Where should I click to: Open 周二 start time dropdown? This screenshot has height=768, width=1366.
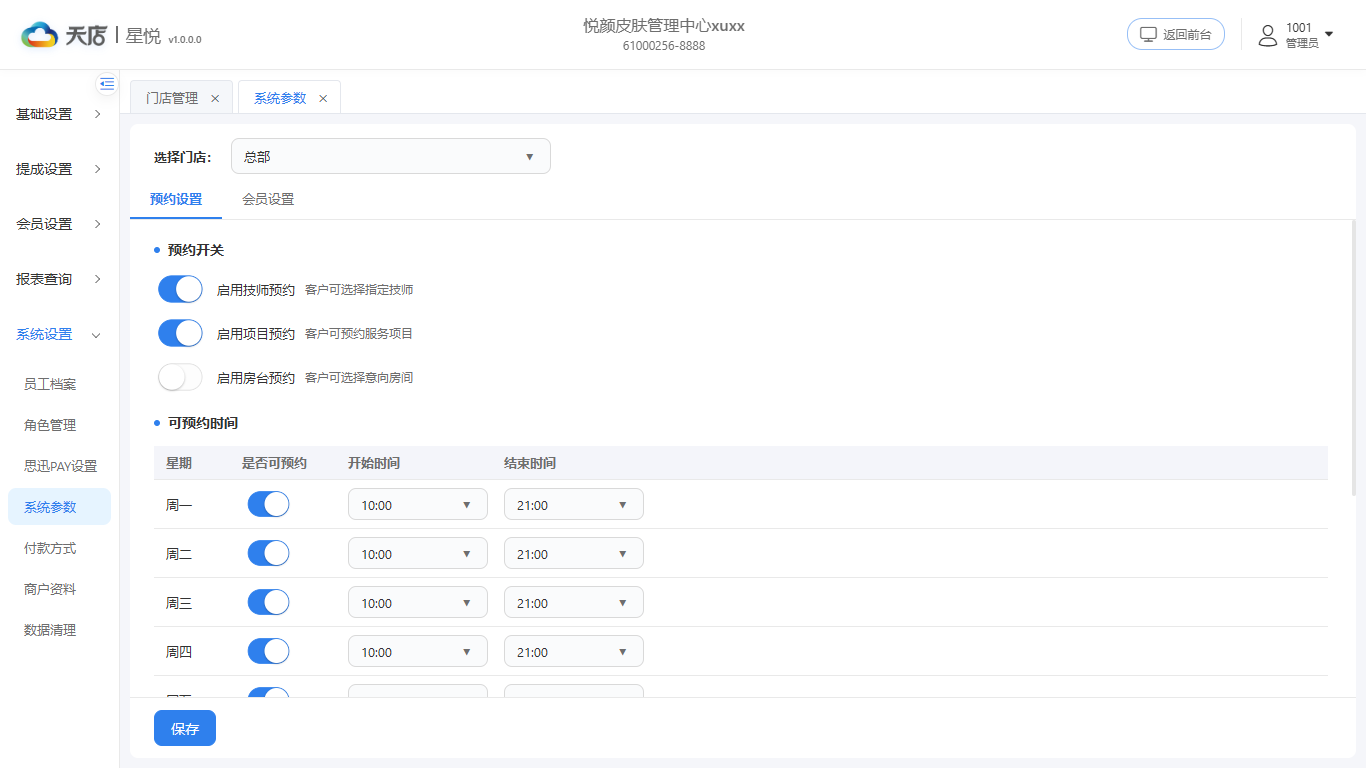click(418, 553)
